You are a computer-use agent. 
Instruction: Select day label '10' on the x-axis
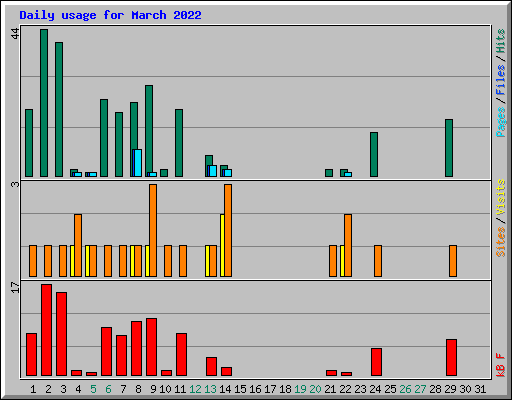pyautogui.click(x=165, y=389)
